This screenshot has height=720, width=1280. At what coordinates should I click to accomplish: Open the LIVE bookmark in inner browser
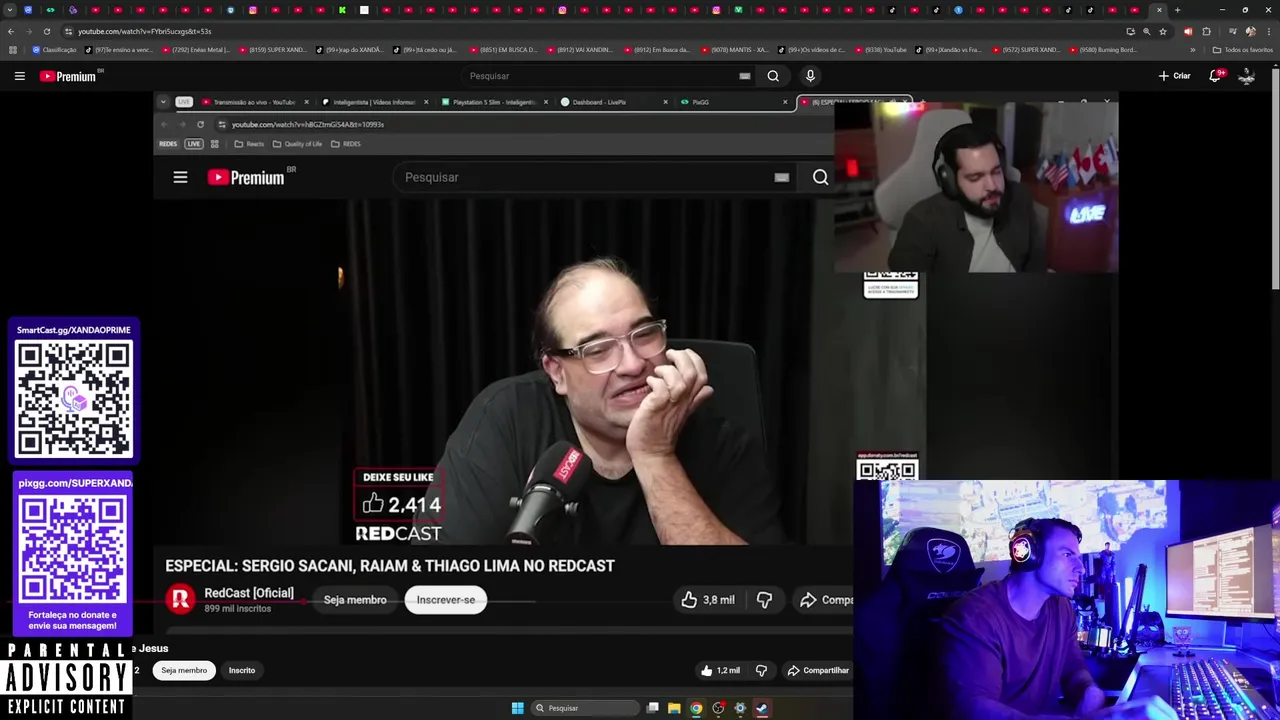tap(194, 144)
